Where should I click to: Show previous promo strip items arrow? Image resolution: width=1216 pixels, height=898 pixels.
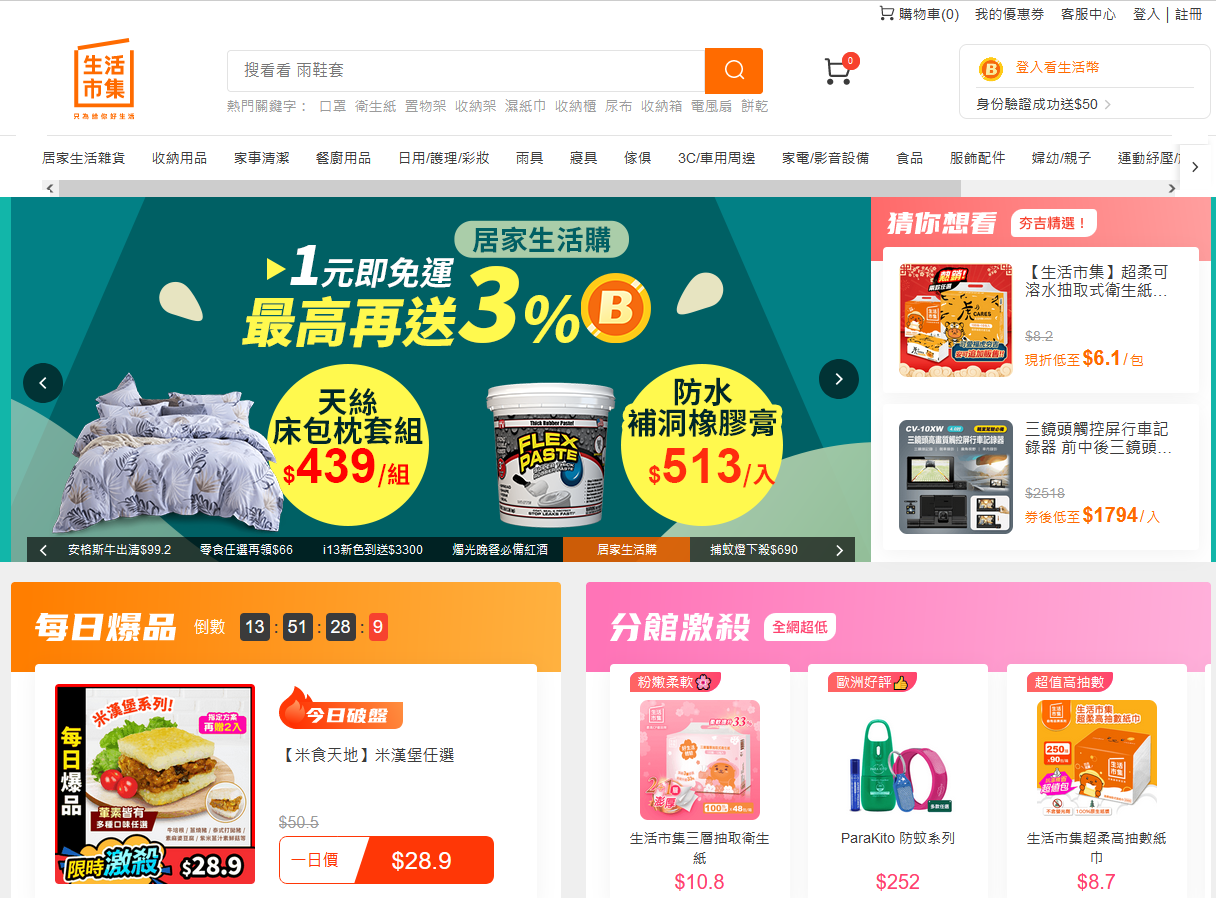tap(43, 550)
